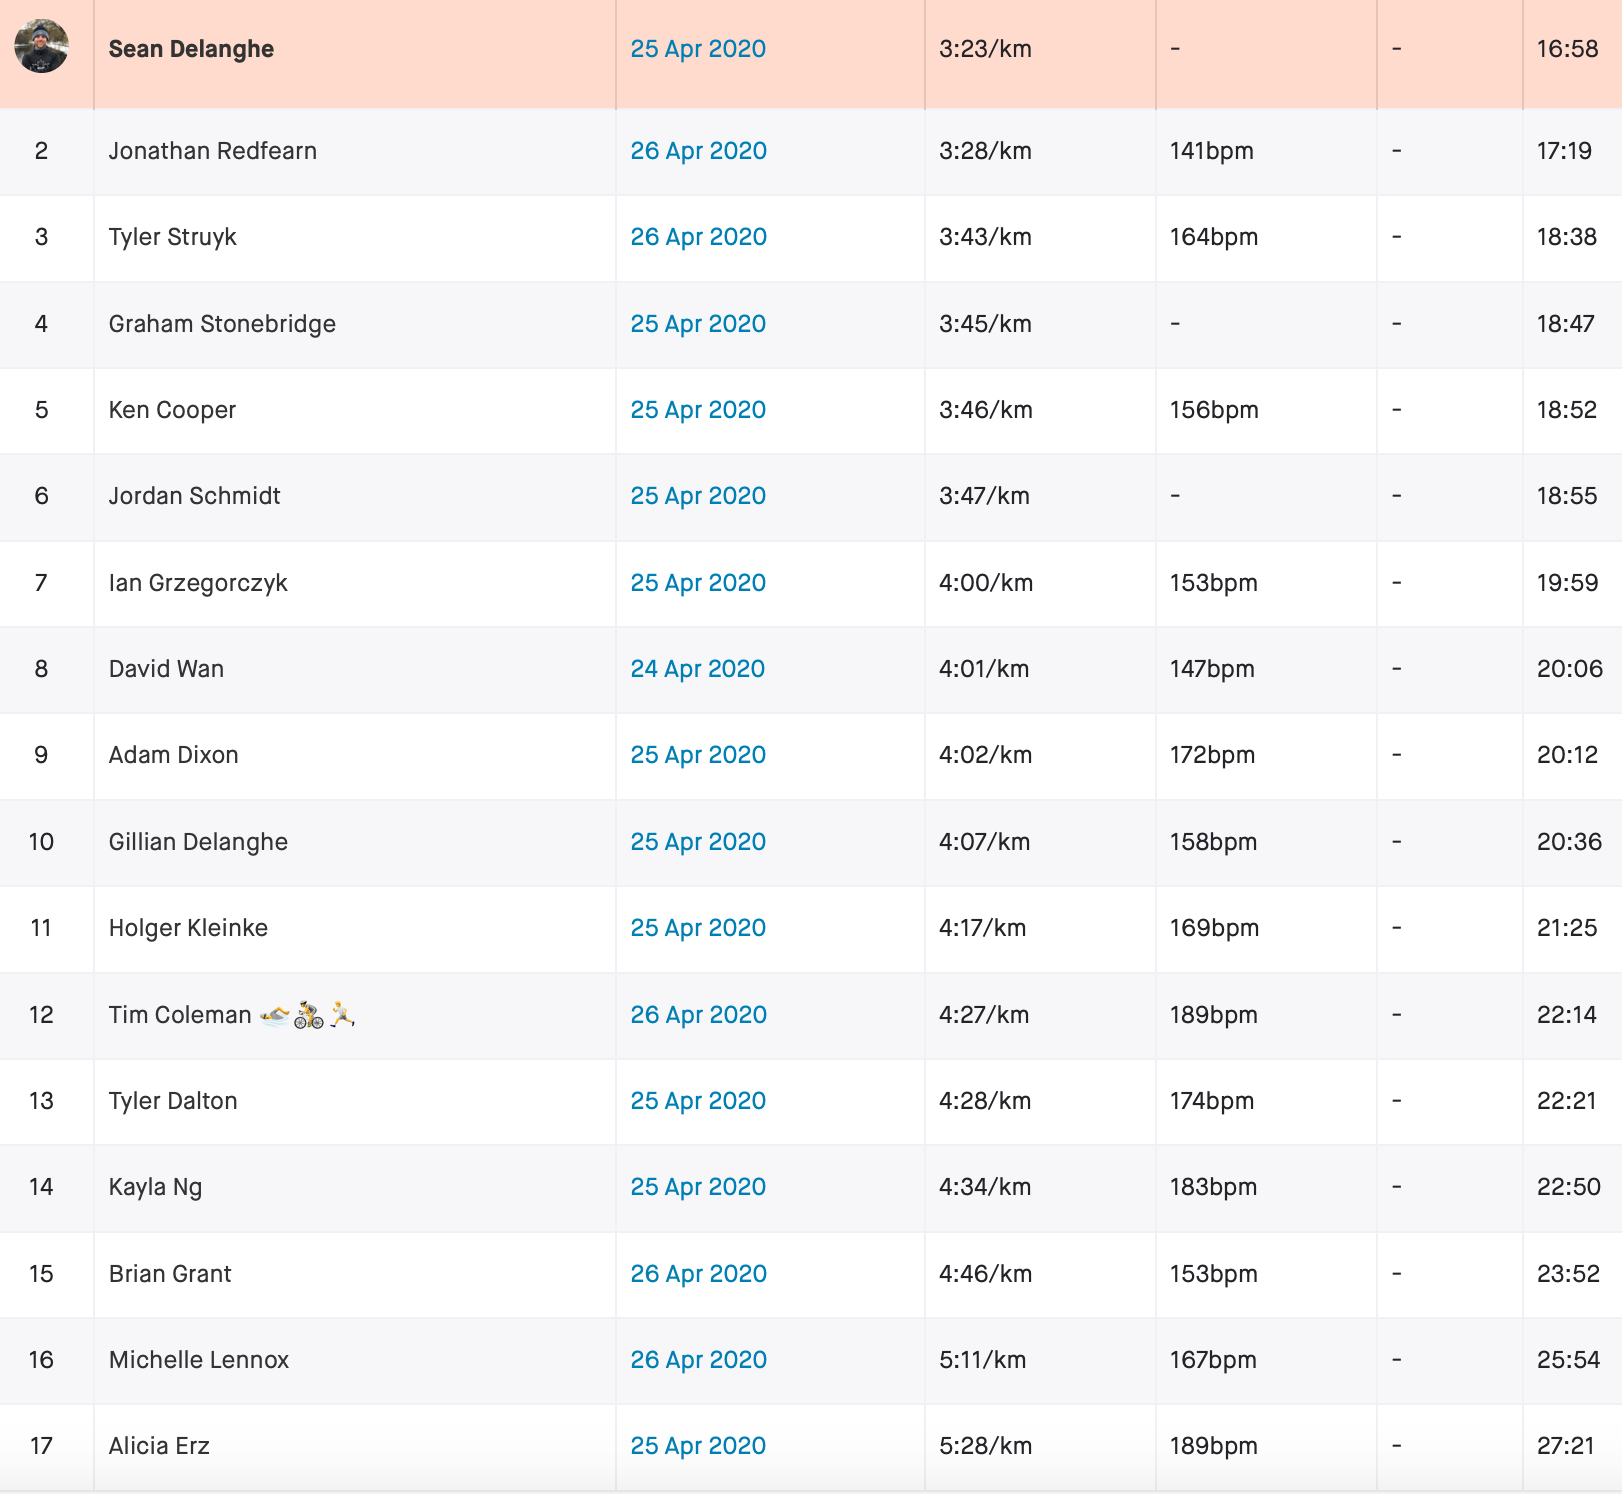Open Sean Delanghe's 25 Apr 2020 activity

click(698, 49)
